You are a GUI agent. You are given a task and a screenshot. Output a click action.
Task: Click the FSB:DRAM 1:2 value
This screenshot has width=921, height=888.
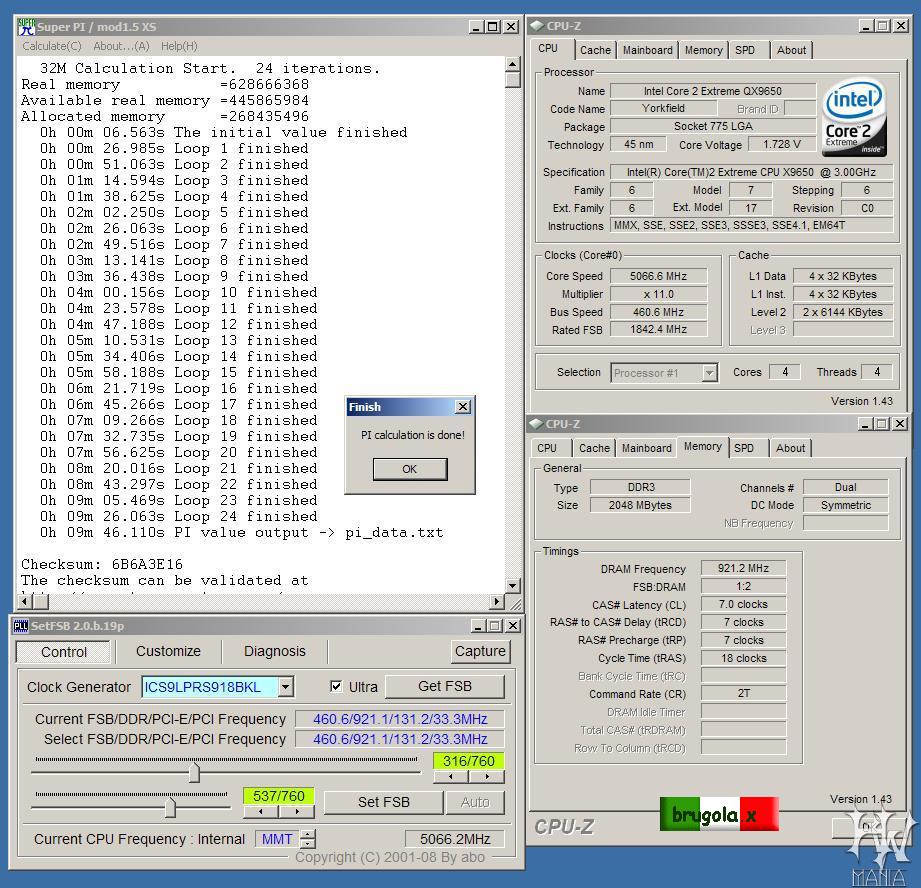point(743,586)
